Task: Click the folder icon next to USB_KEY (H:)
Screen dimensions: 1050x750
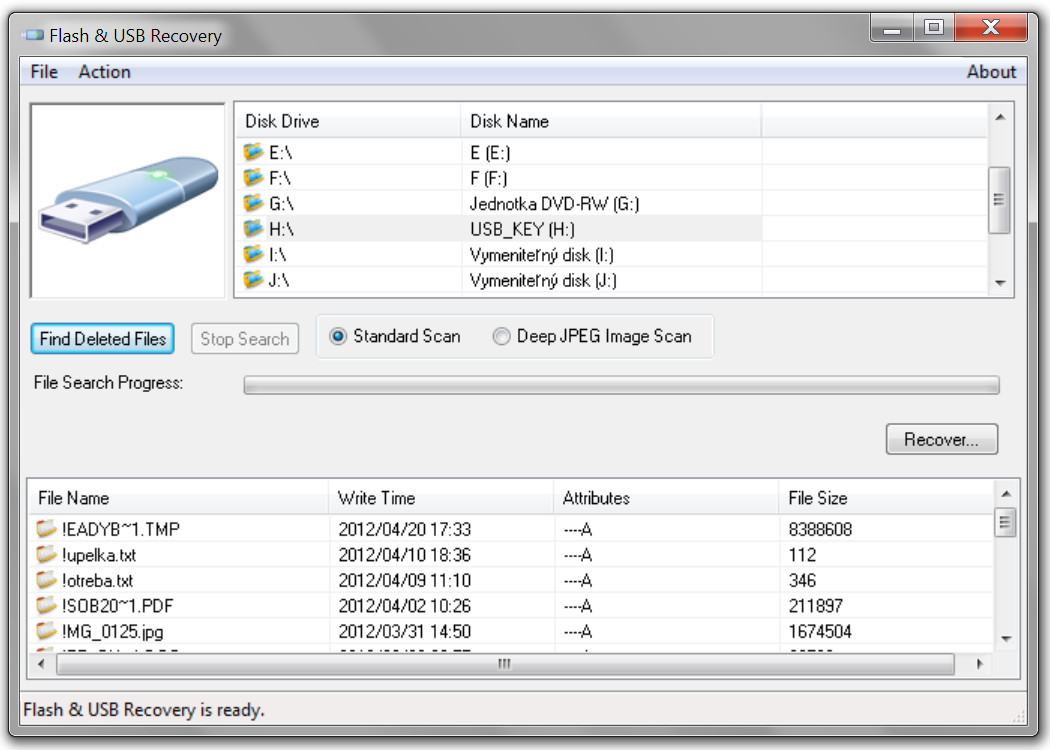Action: (253, 228)
